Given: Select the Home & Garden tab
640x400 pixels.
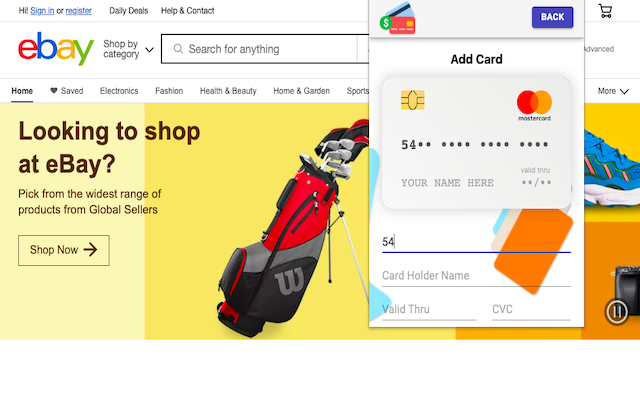Looking at the screenshot, I should coord(302,91).
